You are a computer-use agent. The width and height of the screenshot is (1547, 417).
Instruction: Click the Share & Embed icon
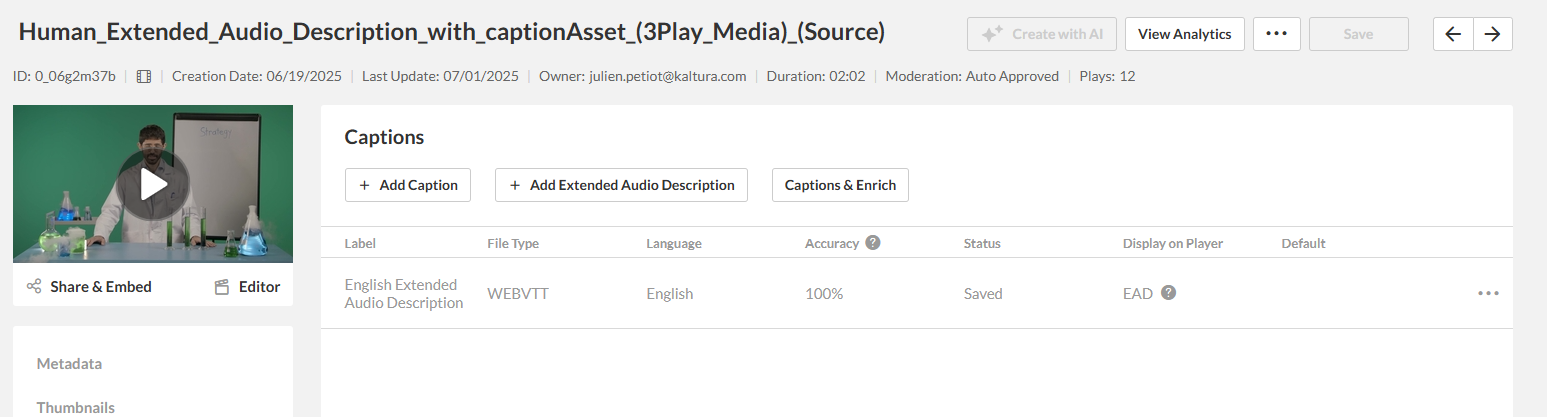coord(34,287)
